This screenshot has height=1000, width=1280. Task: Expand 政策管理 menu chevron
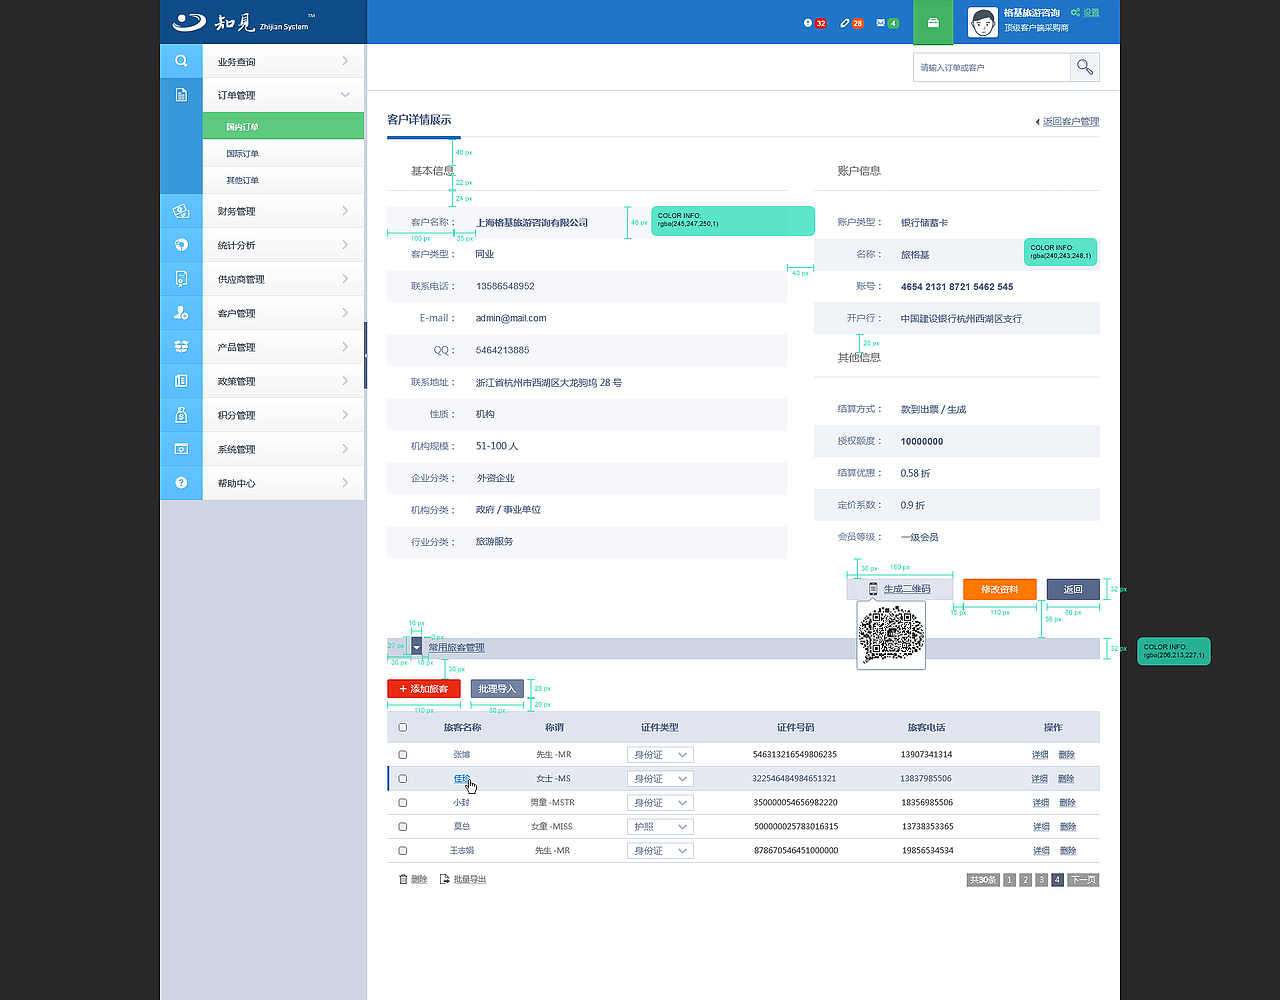point(345,381)
